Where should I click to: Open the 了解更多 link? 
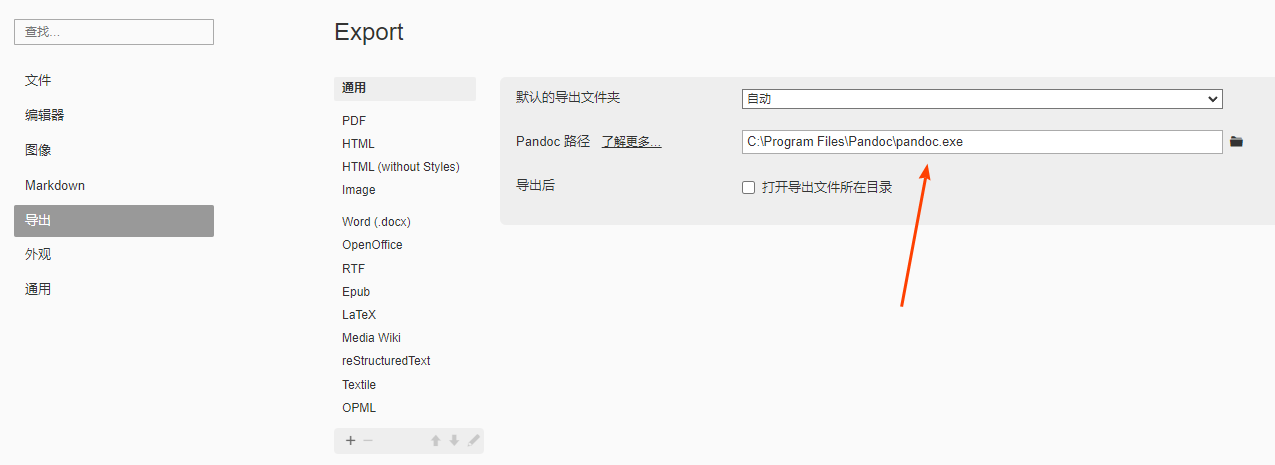[631, 142]
